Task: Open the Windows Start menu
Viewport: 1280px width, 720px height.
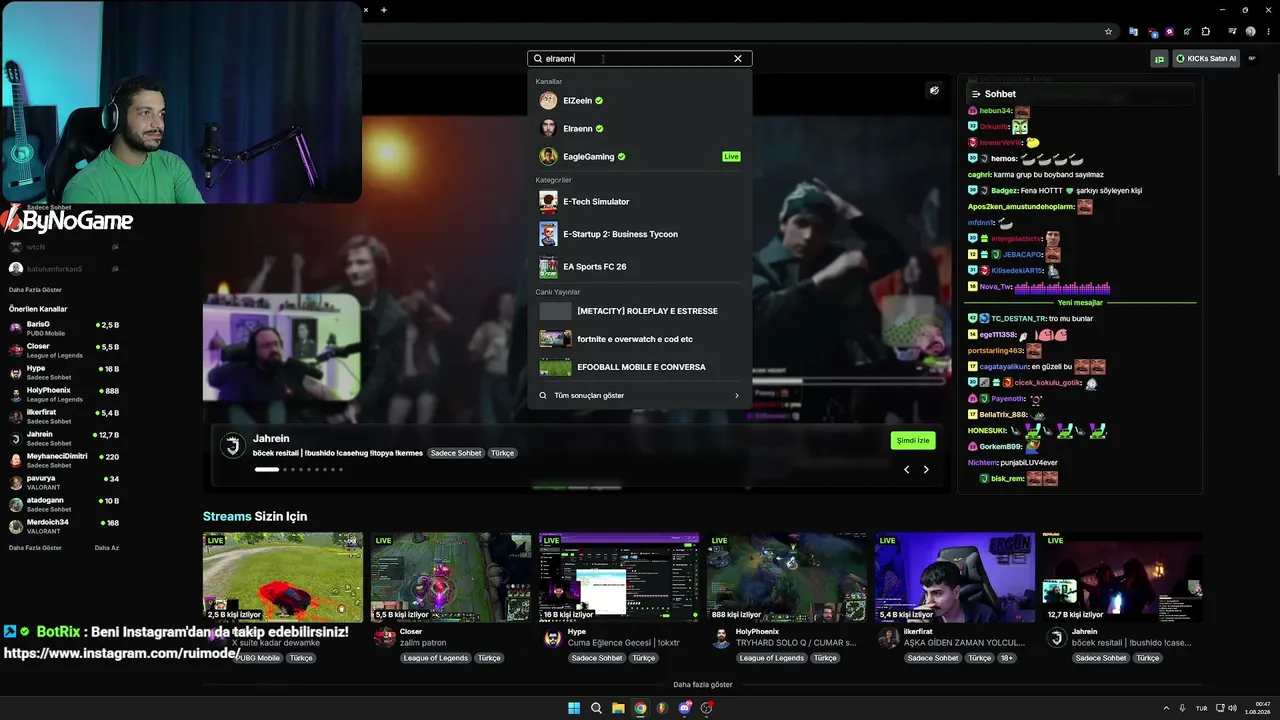Action: 574,708
